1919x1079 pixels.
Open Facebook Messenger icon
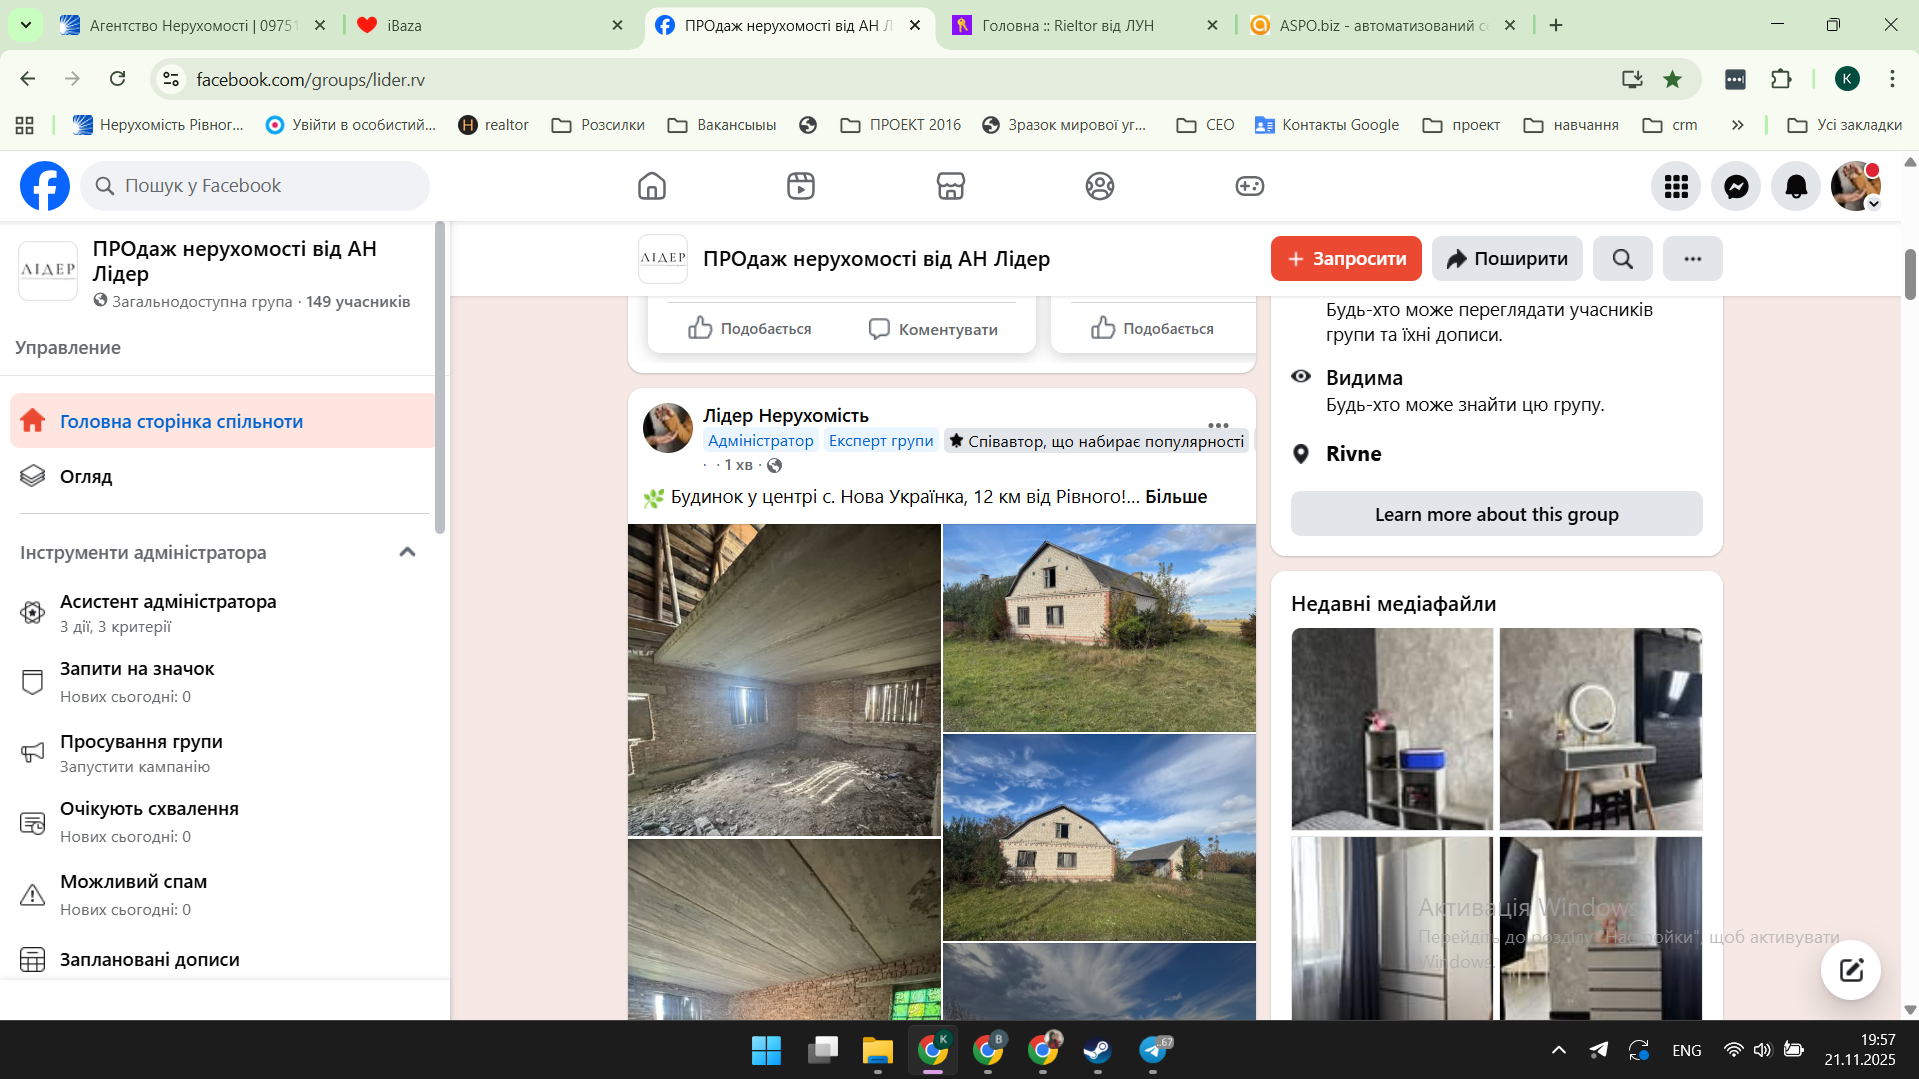pos(1736,186)
